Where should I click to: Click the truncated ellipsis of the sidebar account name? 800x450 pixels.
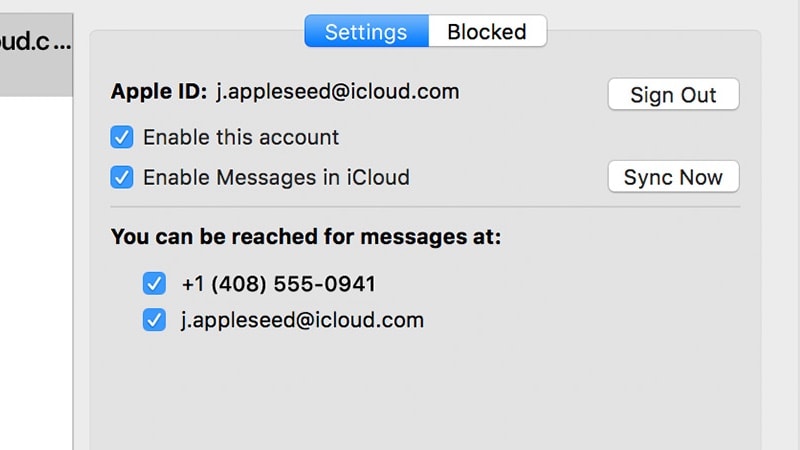pos(62,43)
